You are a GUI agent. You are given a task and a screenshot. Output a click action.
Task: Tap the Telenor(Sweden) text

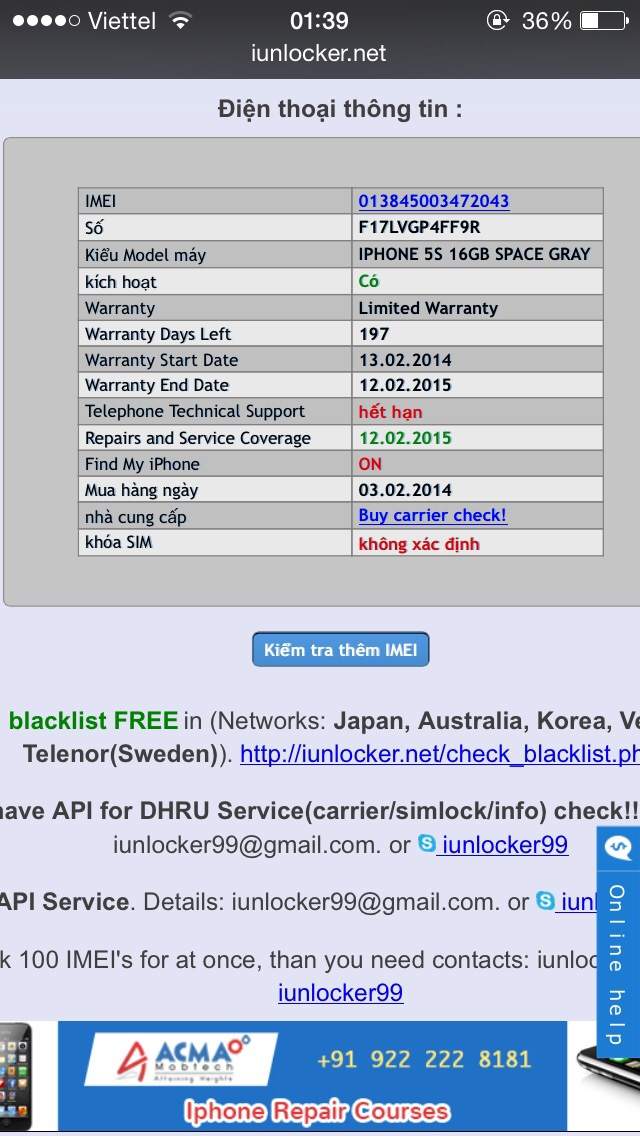123,754
